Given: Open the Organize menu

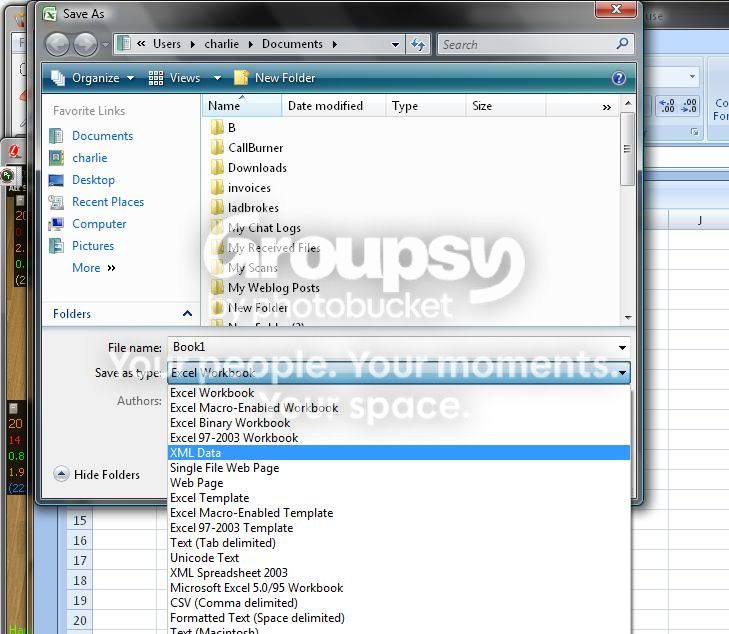Looking at the screenshot, I should [93, 78].
